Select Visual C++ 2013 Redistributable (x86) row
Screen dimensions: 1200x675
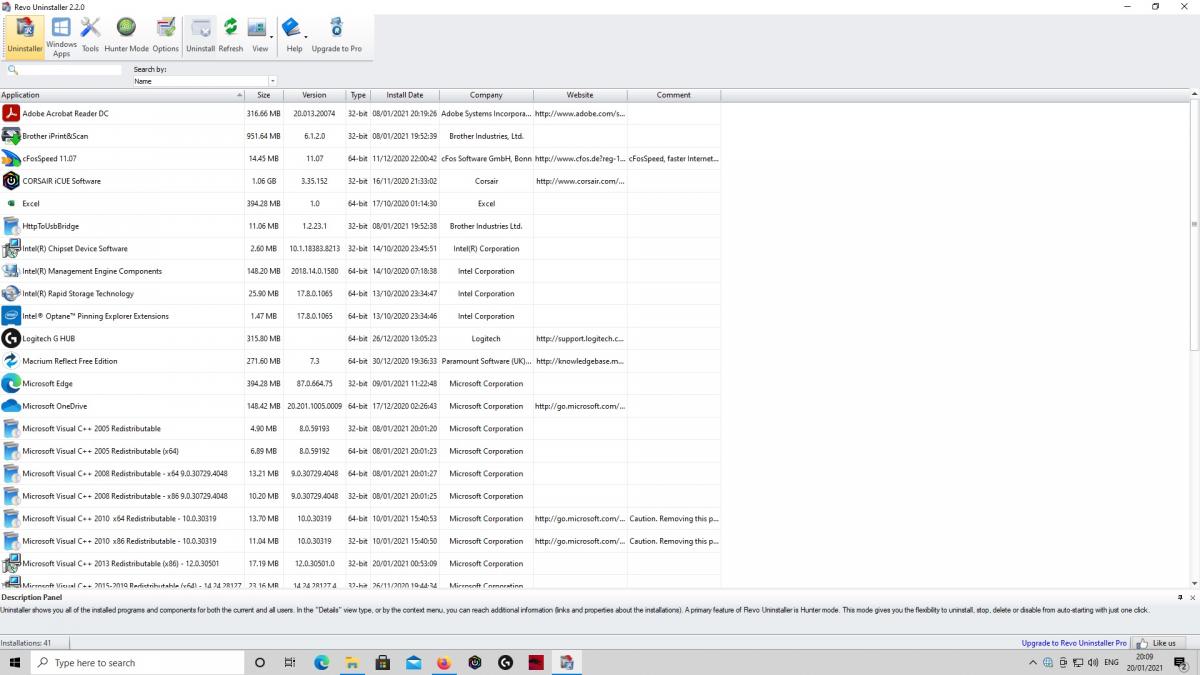click(x=360, y=563)
